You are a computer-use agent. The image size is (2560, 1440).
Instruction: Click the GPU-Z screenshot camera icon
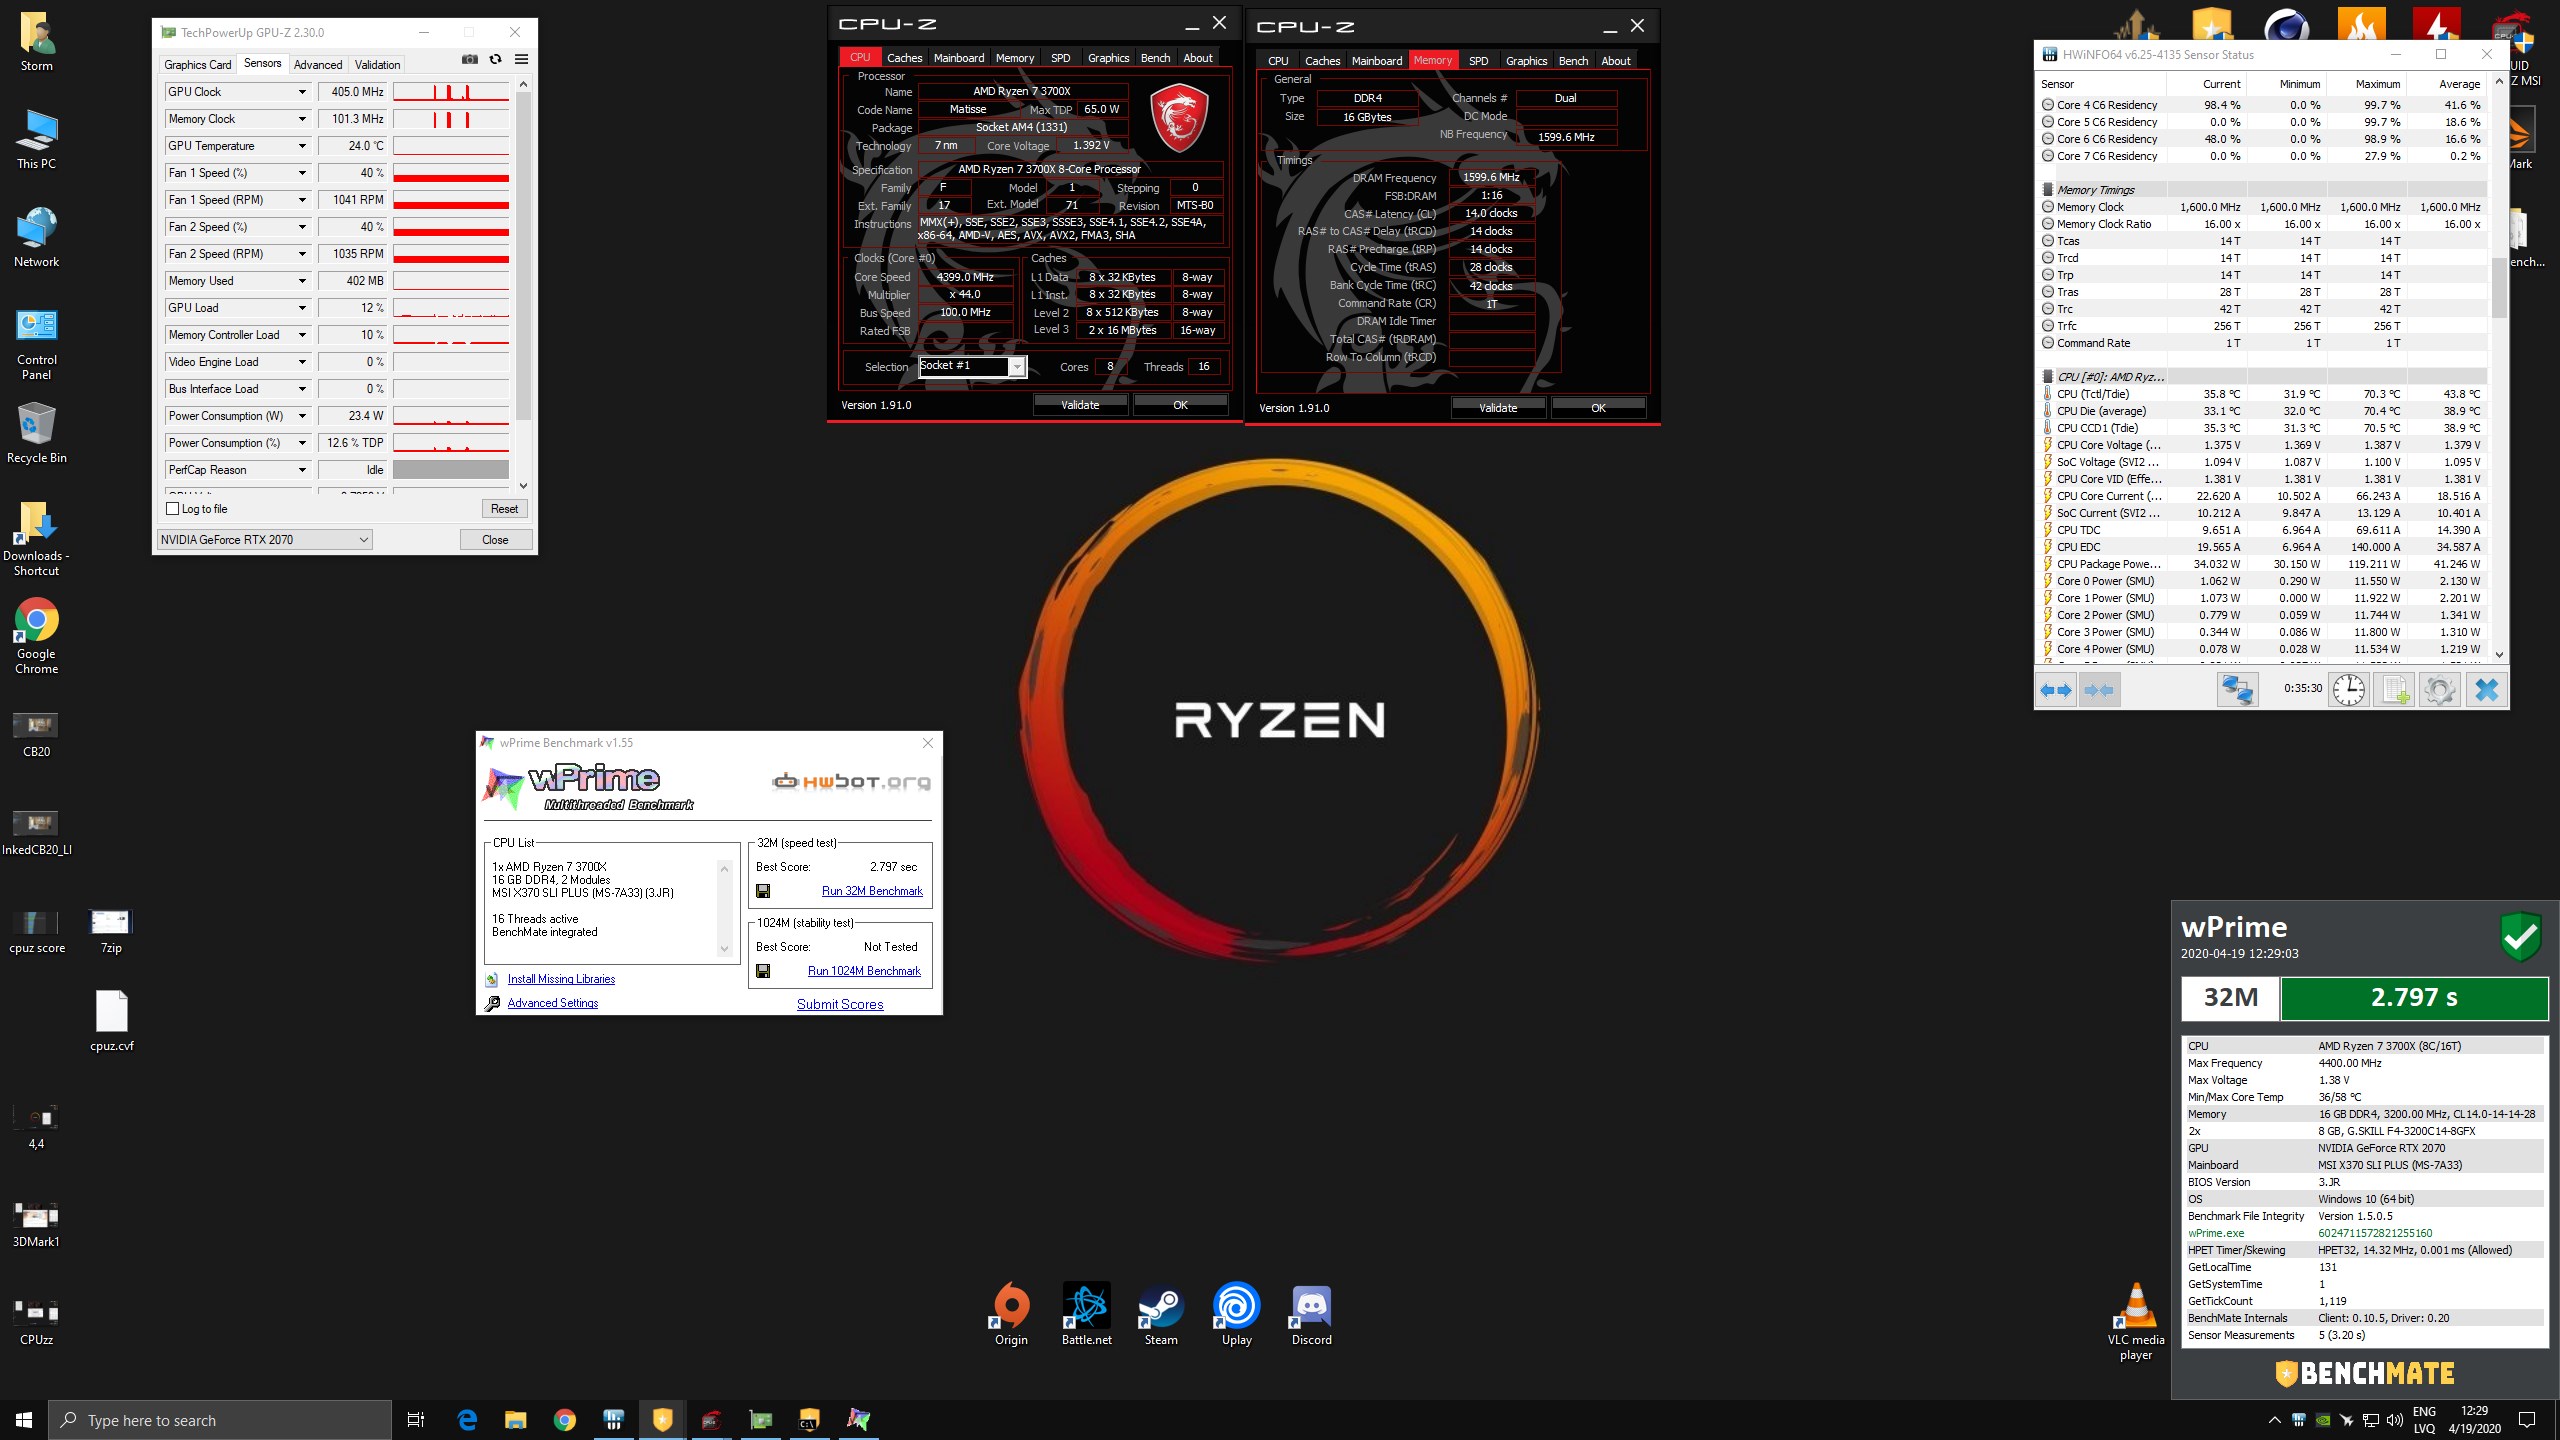(x=470, y=60)
